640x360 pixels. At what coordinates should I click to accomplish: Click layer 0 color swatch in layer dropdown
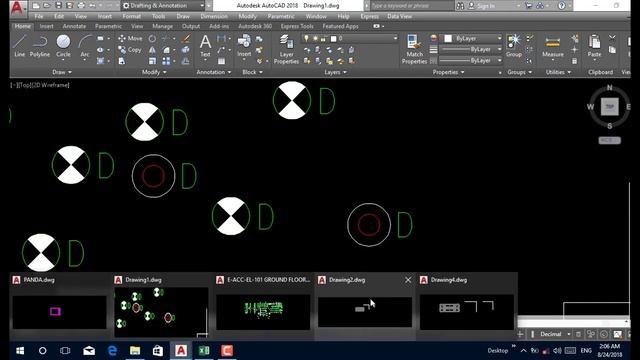coord(333,38)
